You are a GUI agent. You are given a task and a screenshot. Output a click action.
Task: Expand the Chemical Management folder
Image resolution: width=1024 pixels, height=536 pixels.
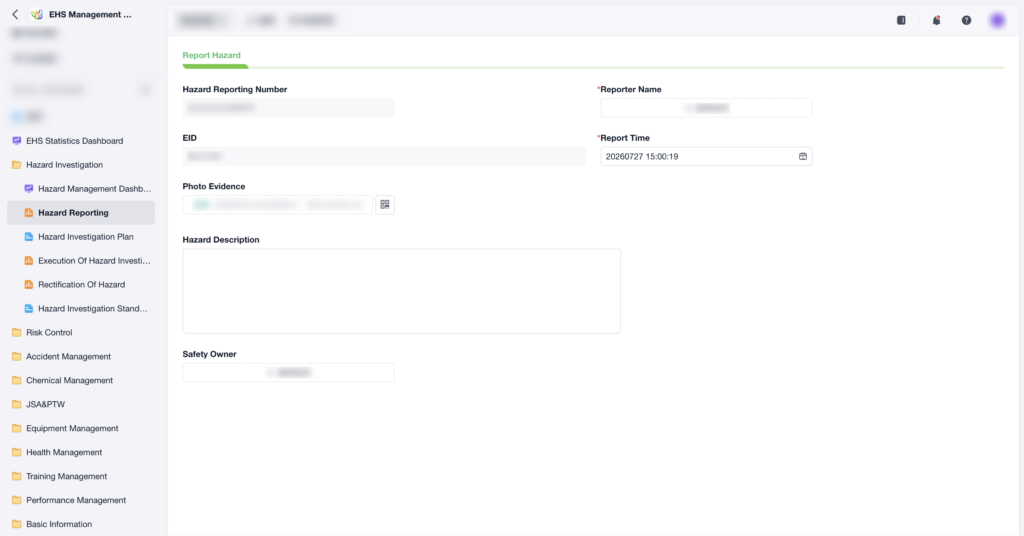pos(69,381)
